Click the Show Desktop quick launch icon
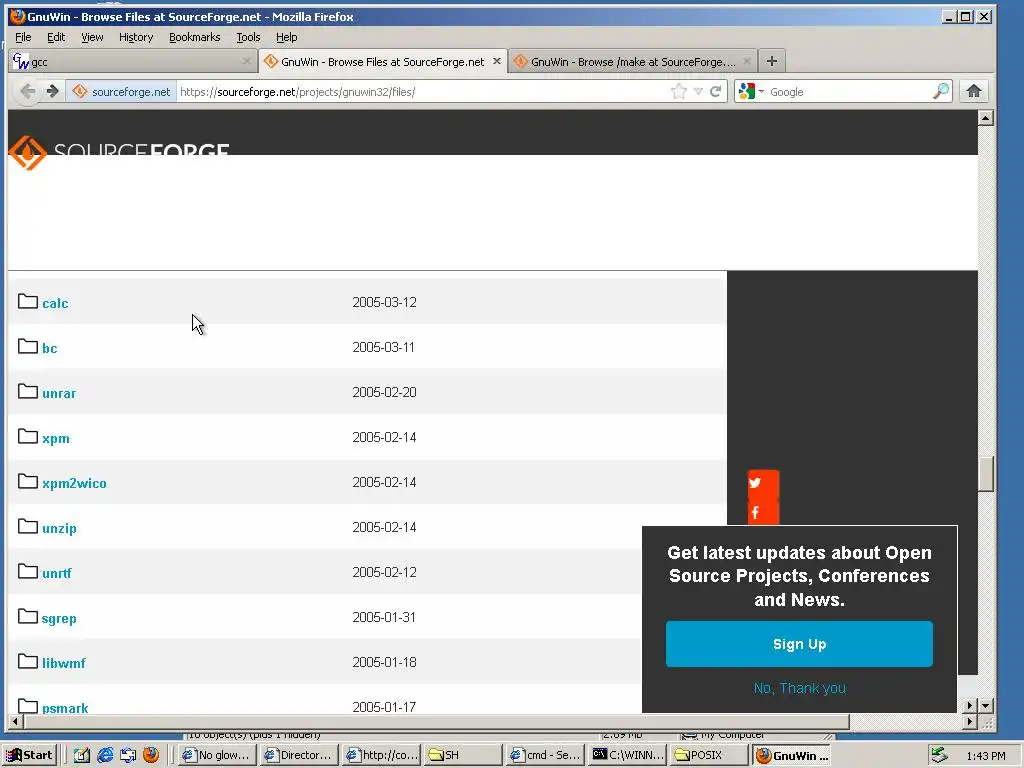Screen dimensions: 1024x768 [82, 755]
